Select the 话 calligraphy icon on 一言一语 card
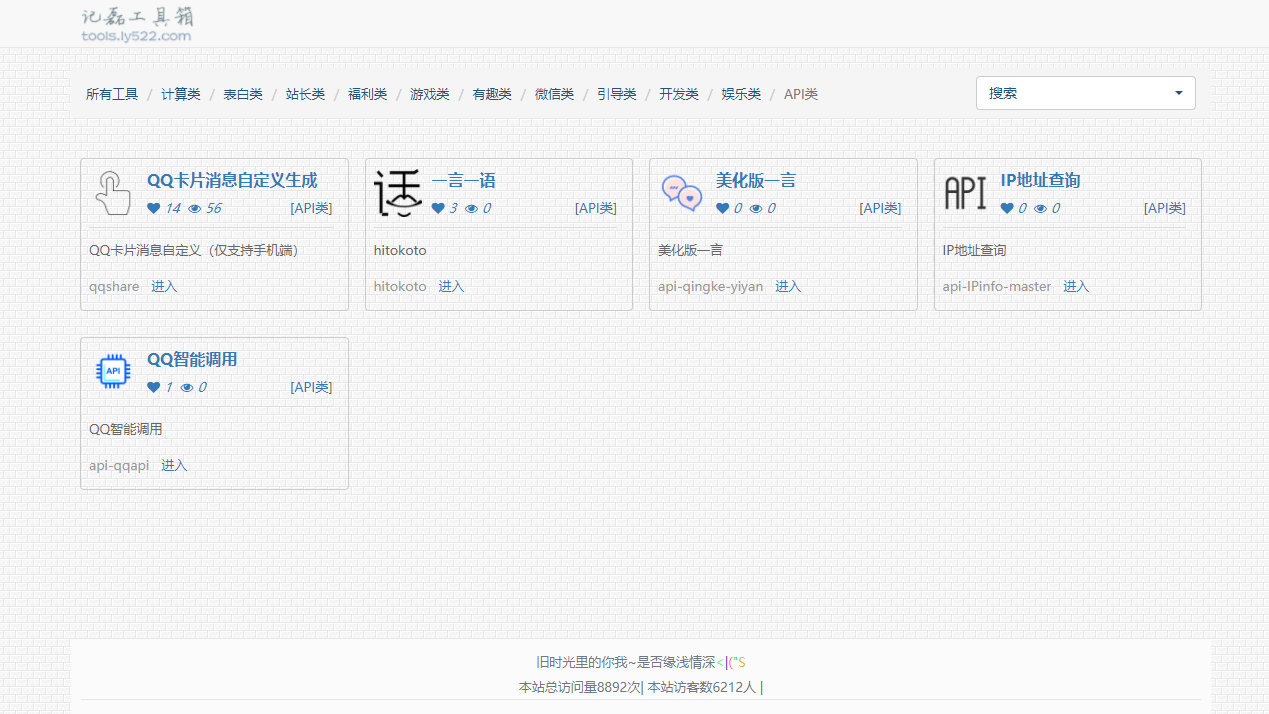The height and width of the screenshot is (714, 1269). (397, 192)
